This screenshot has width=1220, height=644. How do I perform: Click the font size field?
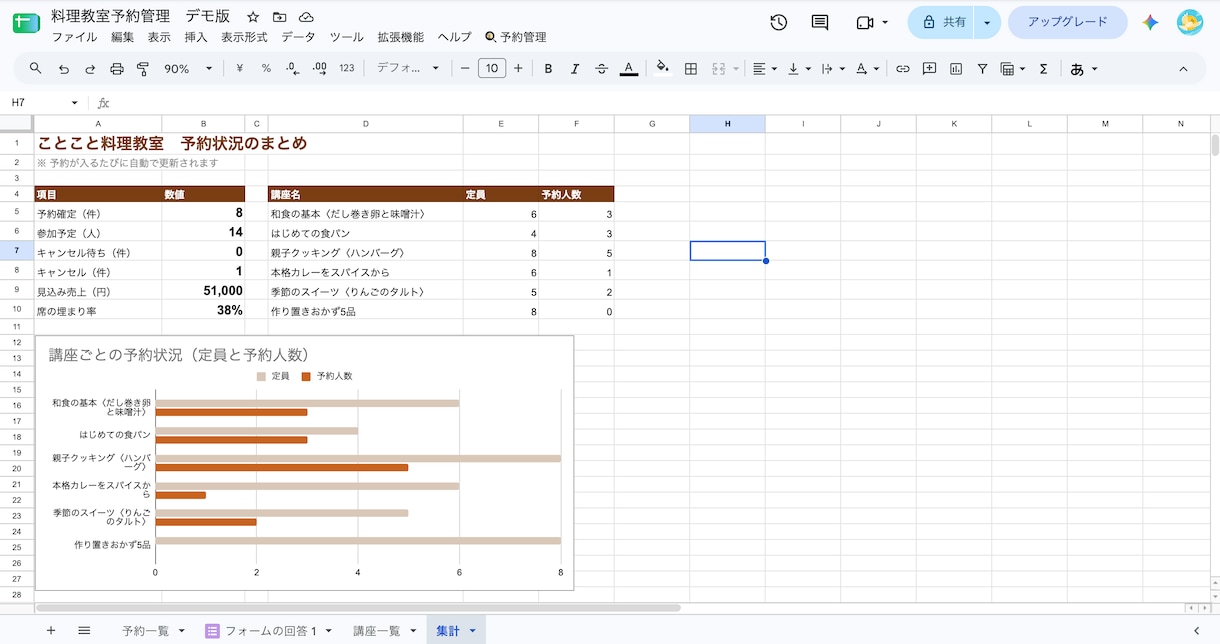(492, 69)
